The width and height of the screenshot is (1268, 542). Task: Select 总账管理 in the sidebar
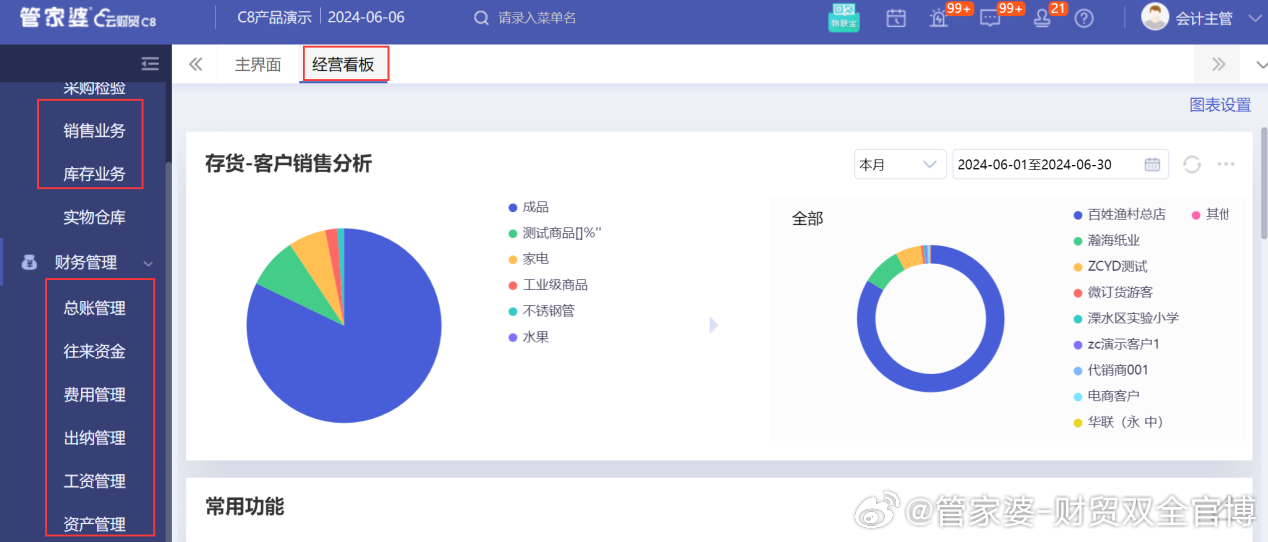pyautogui.click(x=95, y=308)
